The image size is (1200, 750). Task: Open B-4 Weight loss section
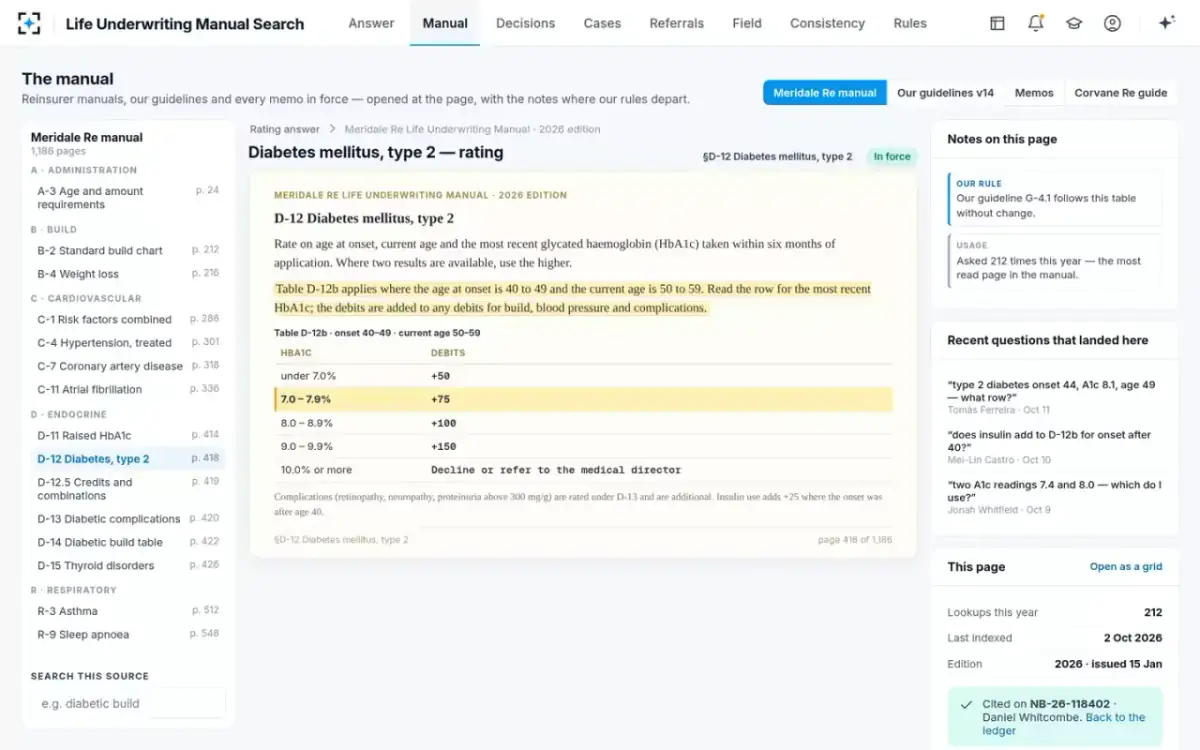coord(128,274)
